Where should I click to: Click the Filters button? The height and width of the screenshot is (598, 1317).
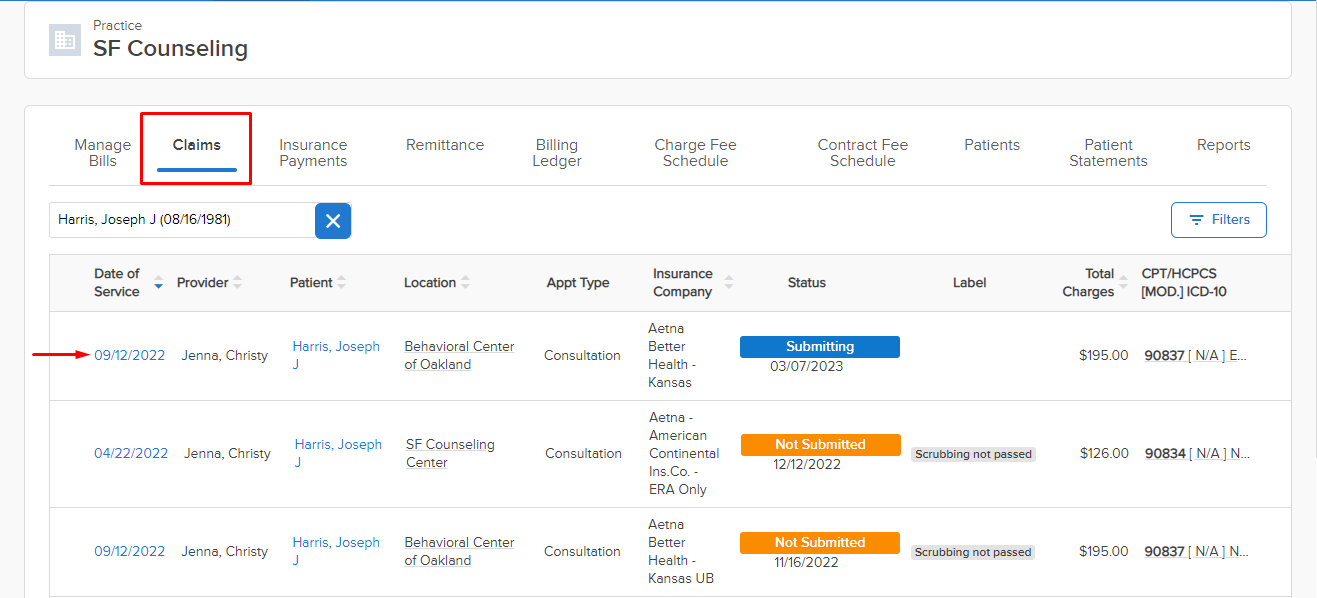(1218, 219)
